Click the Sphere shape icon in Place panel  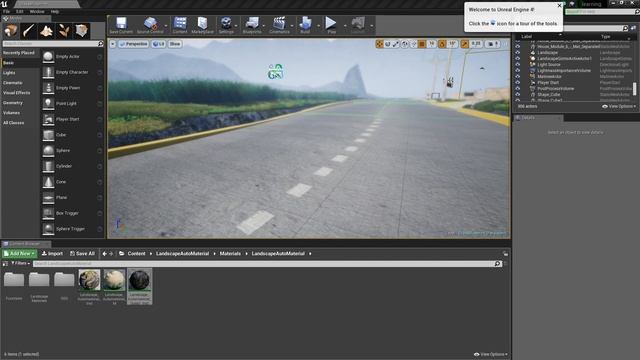coord(48,151)
